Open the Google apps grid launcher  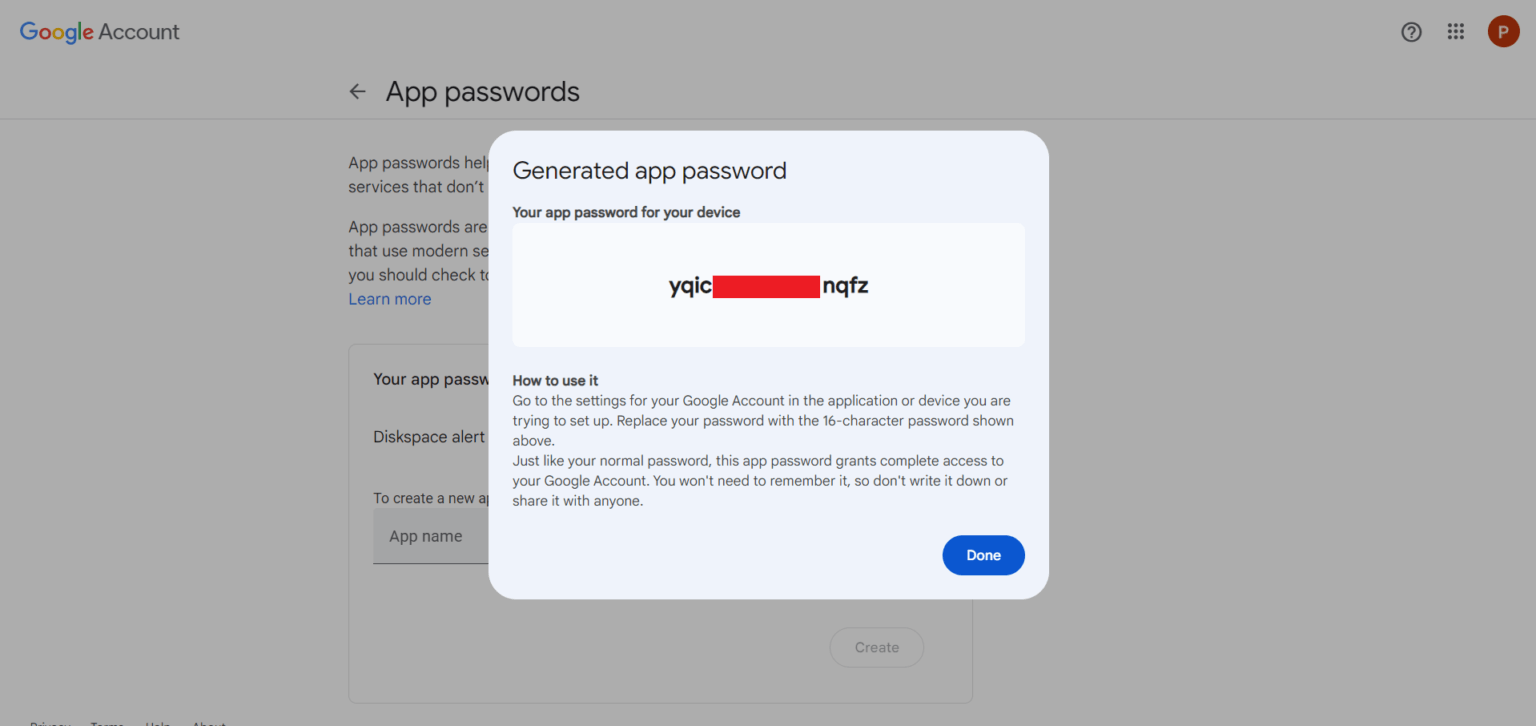click(1456, 32)
